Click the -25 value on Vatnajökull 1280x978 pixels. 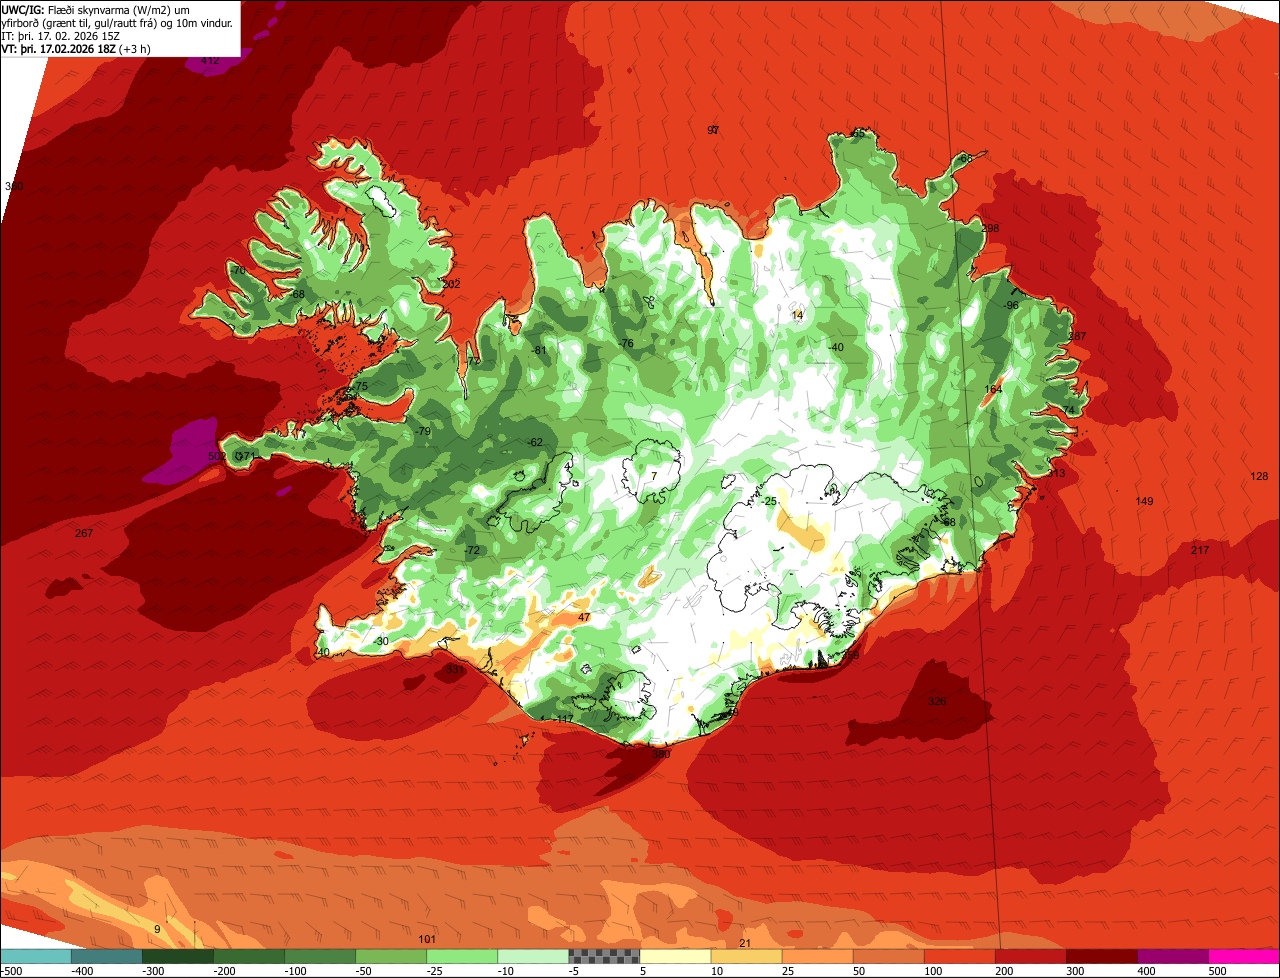769,501
